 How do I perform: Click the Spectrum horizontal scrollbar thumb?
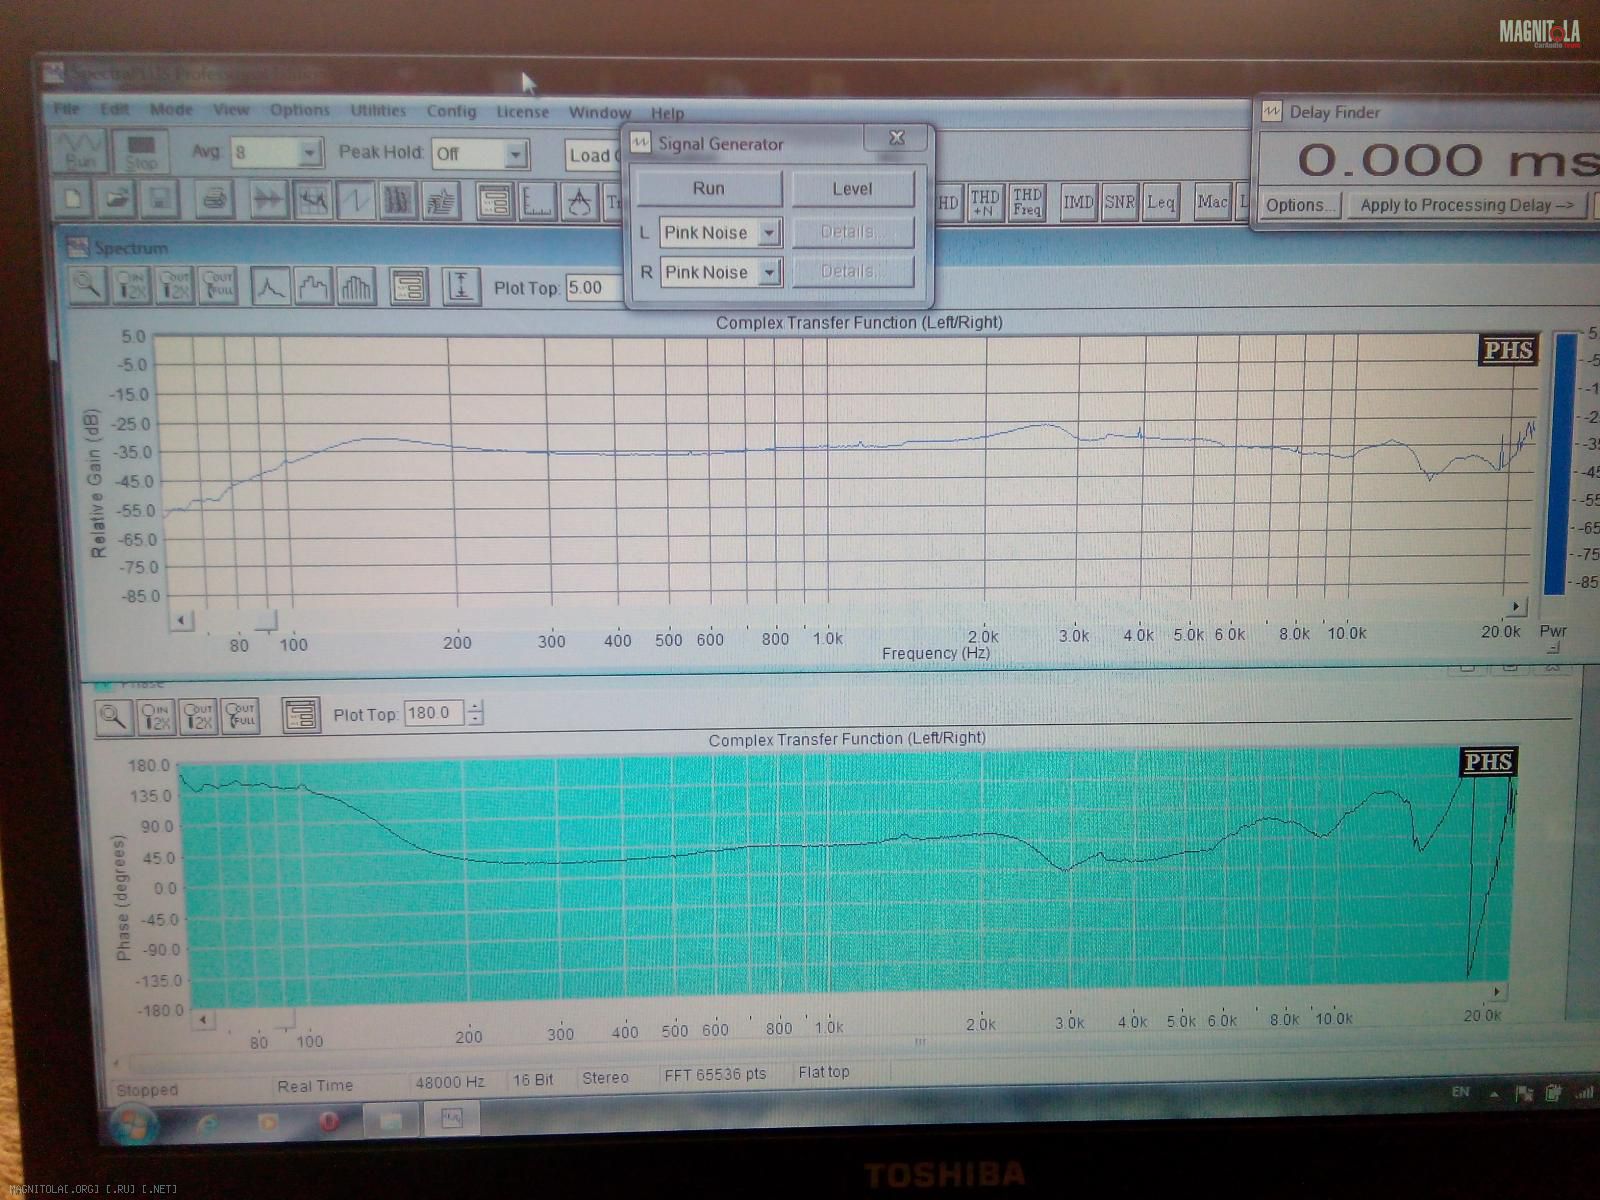click(x=265, y=622)
